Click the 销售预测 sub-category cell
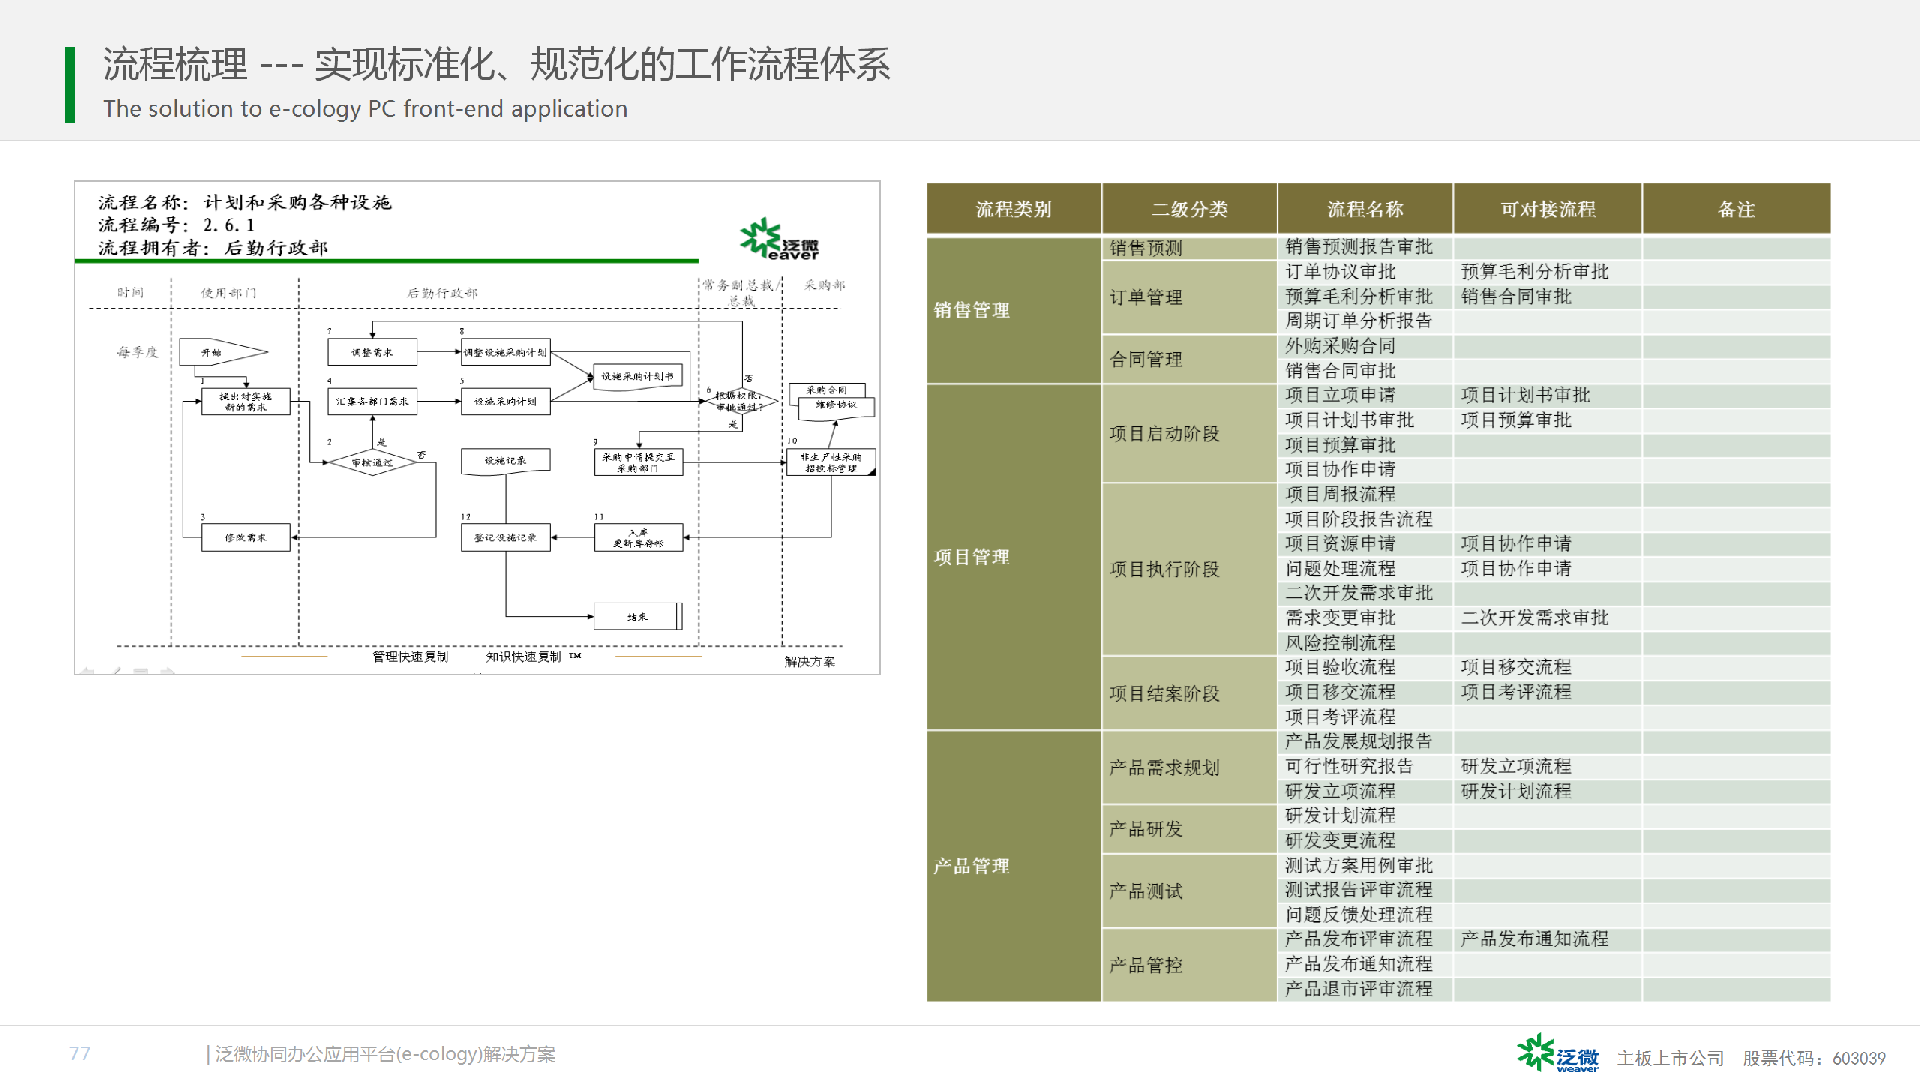This screenshot has height=1080, width=1920. coord(1189,247)
